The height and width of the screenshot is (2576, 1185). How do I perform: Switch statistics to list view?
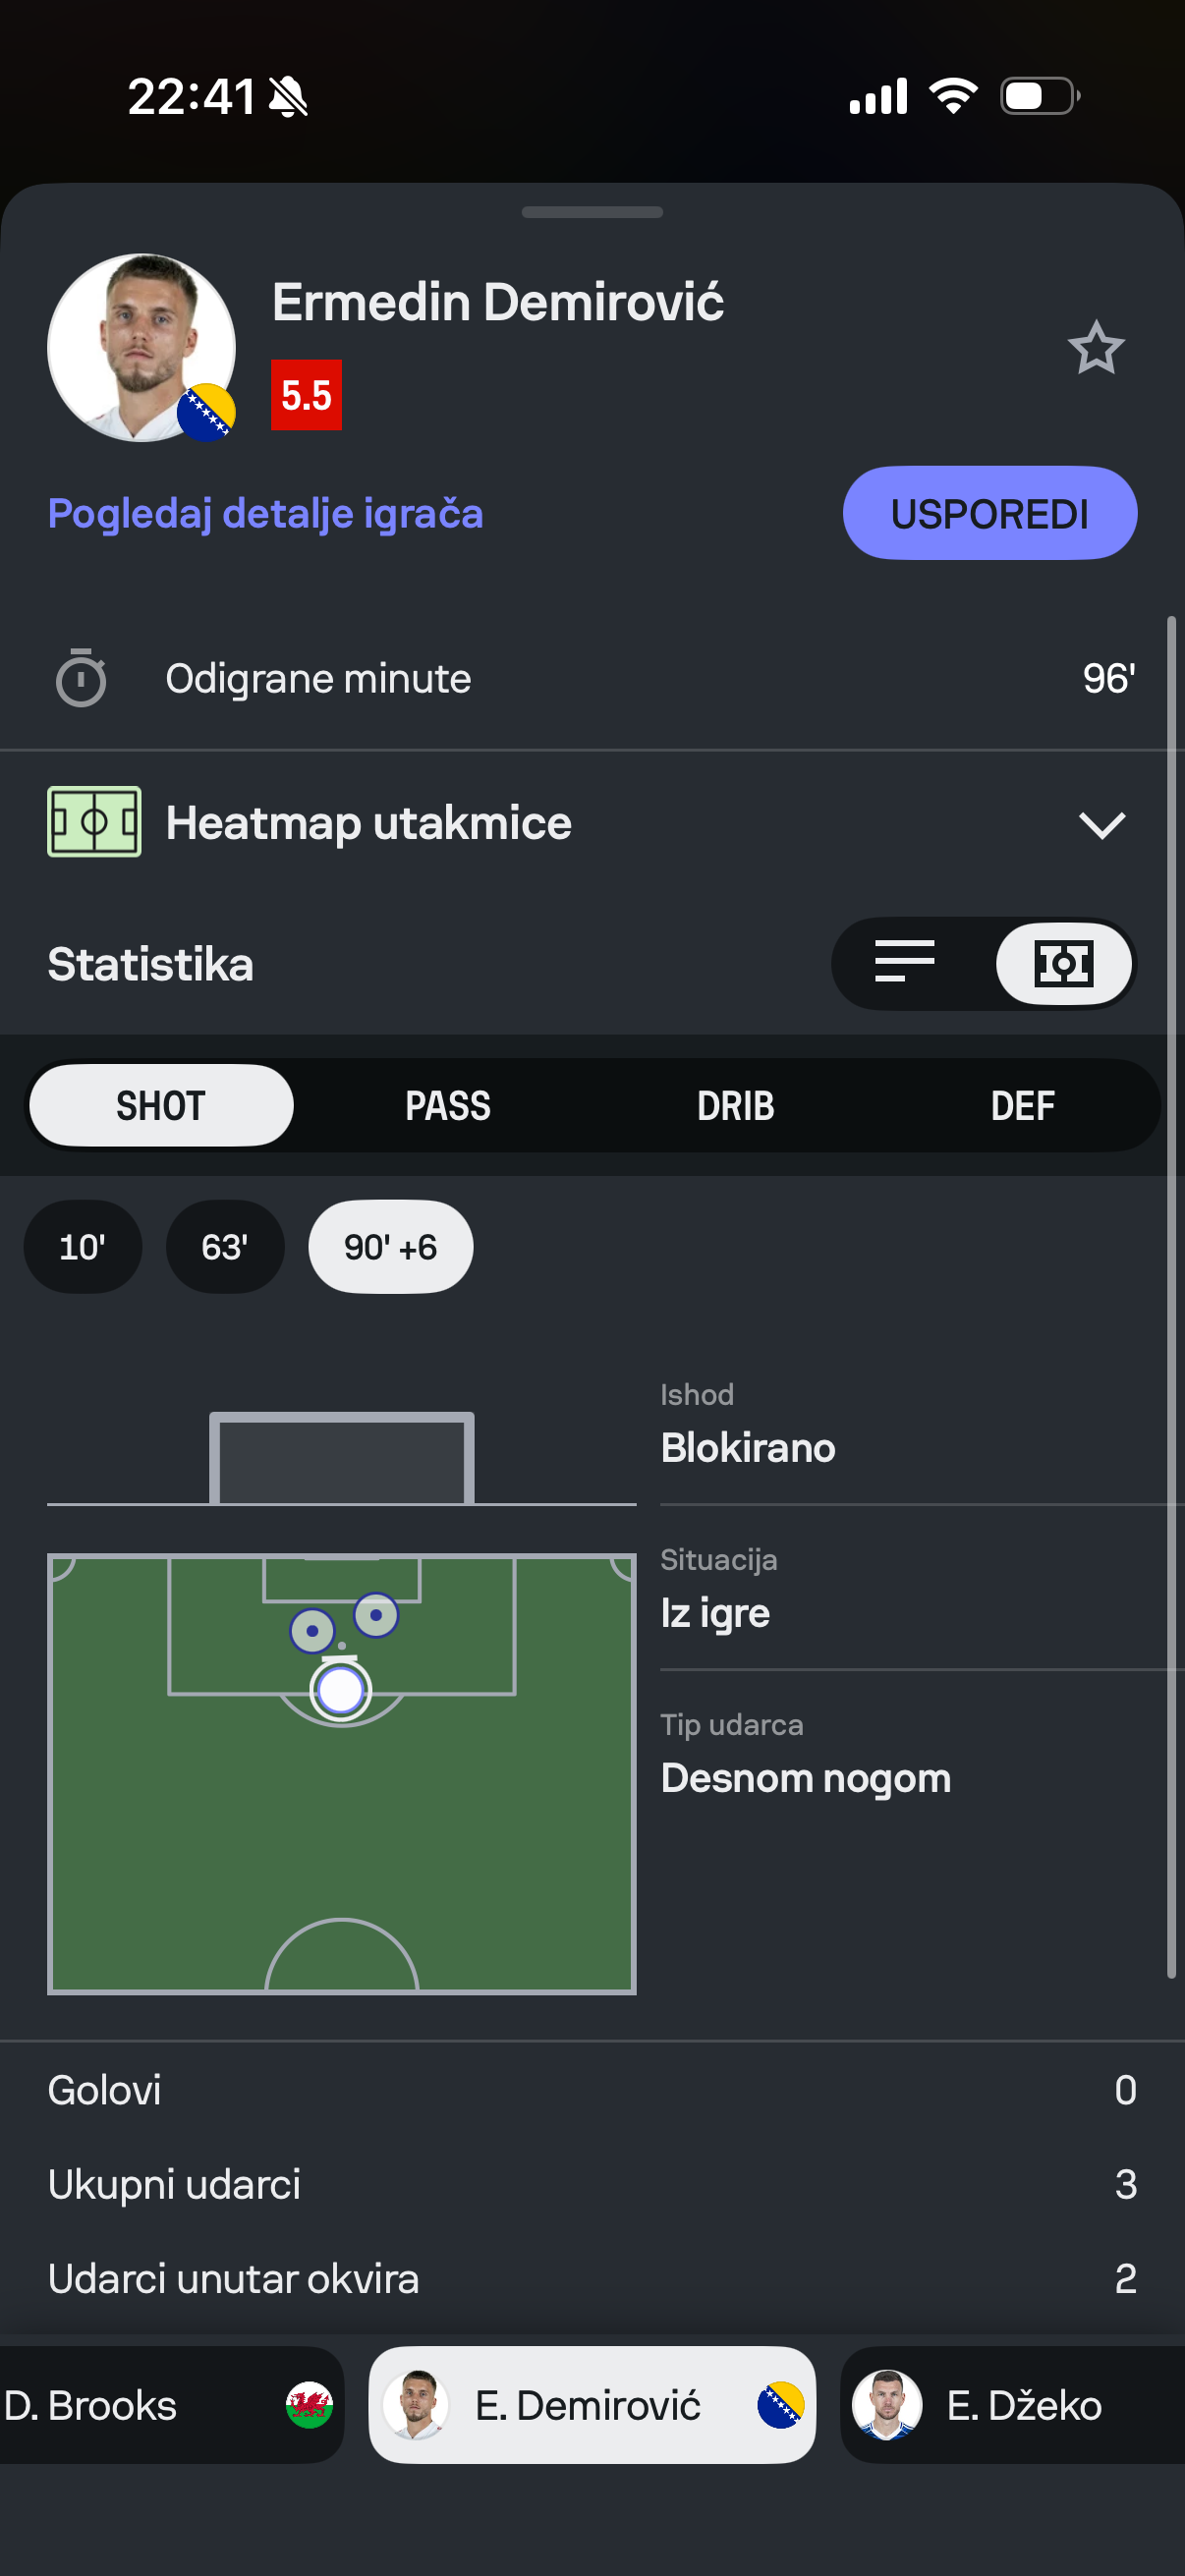904,963
